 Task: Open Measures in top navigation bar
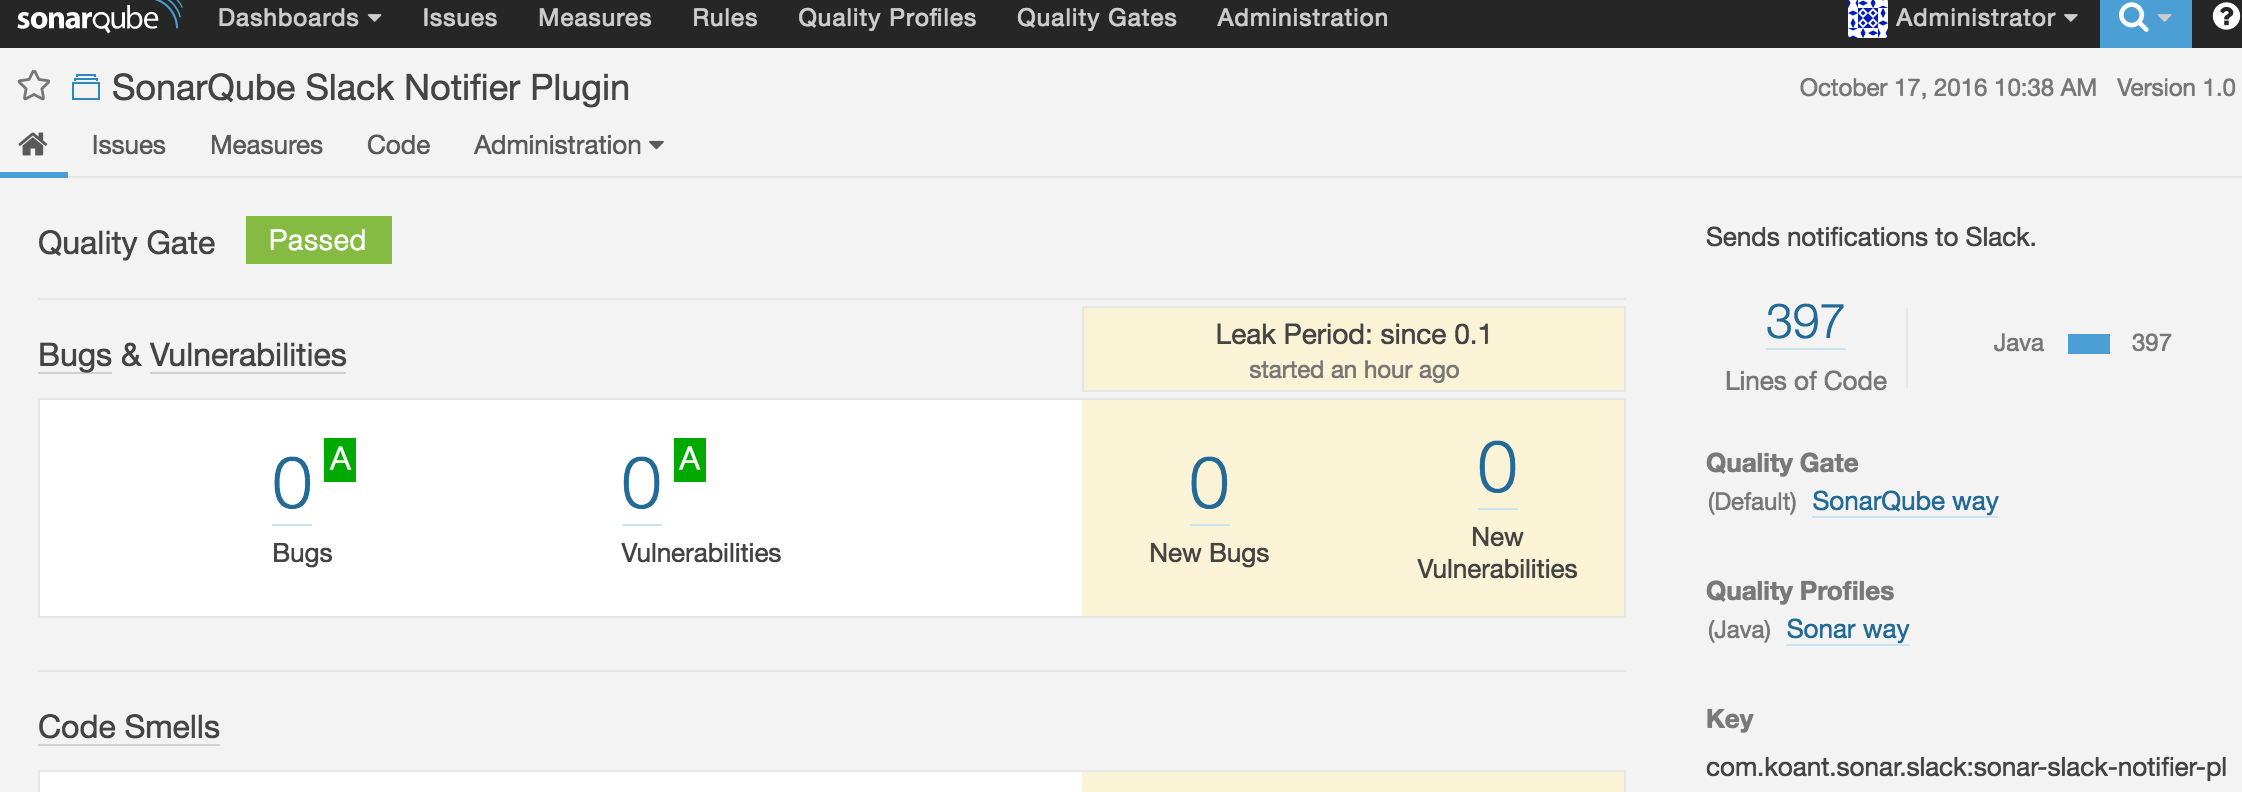click(594, 18)
